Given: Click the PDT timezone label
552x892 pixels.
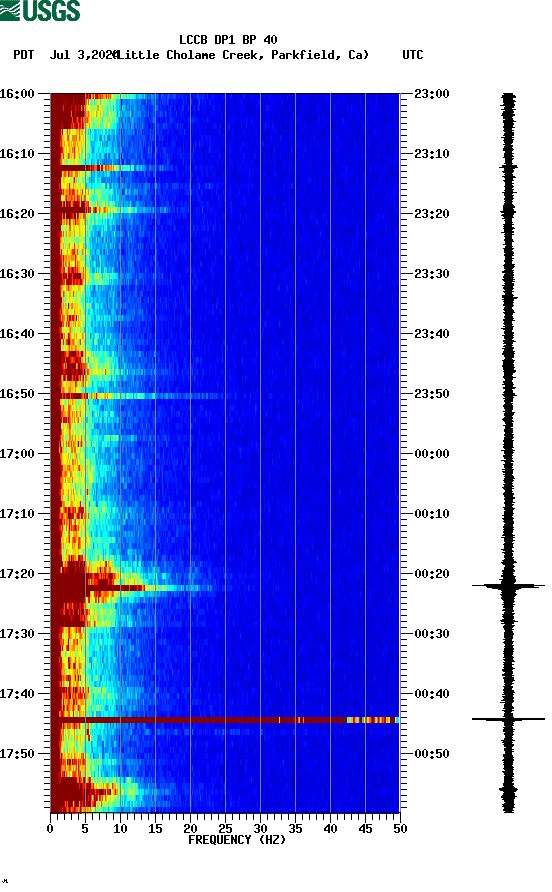Looking at the screenshot, I should tap(23, 55).
